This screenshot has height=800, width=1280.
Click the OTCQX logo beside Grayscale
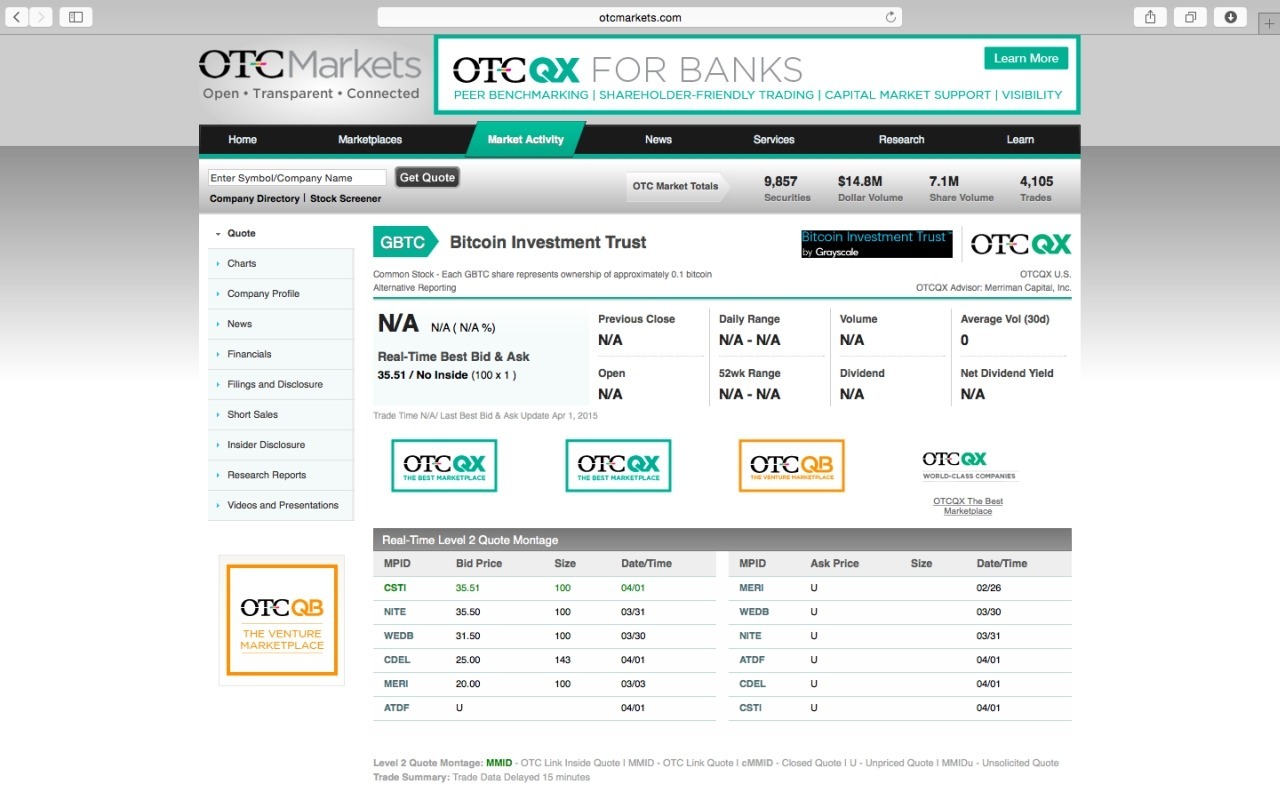tap(1021, 244)
